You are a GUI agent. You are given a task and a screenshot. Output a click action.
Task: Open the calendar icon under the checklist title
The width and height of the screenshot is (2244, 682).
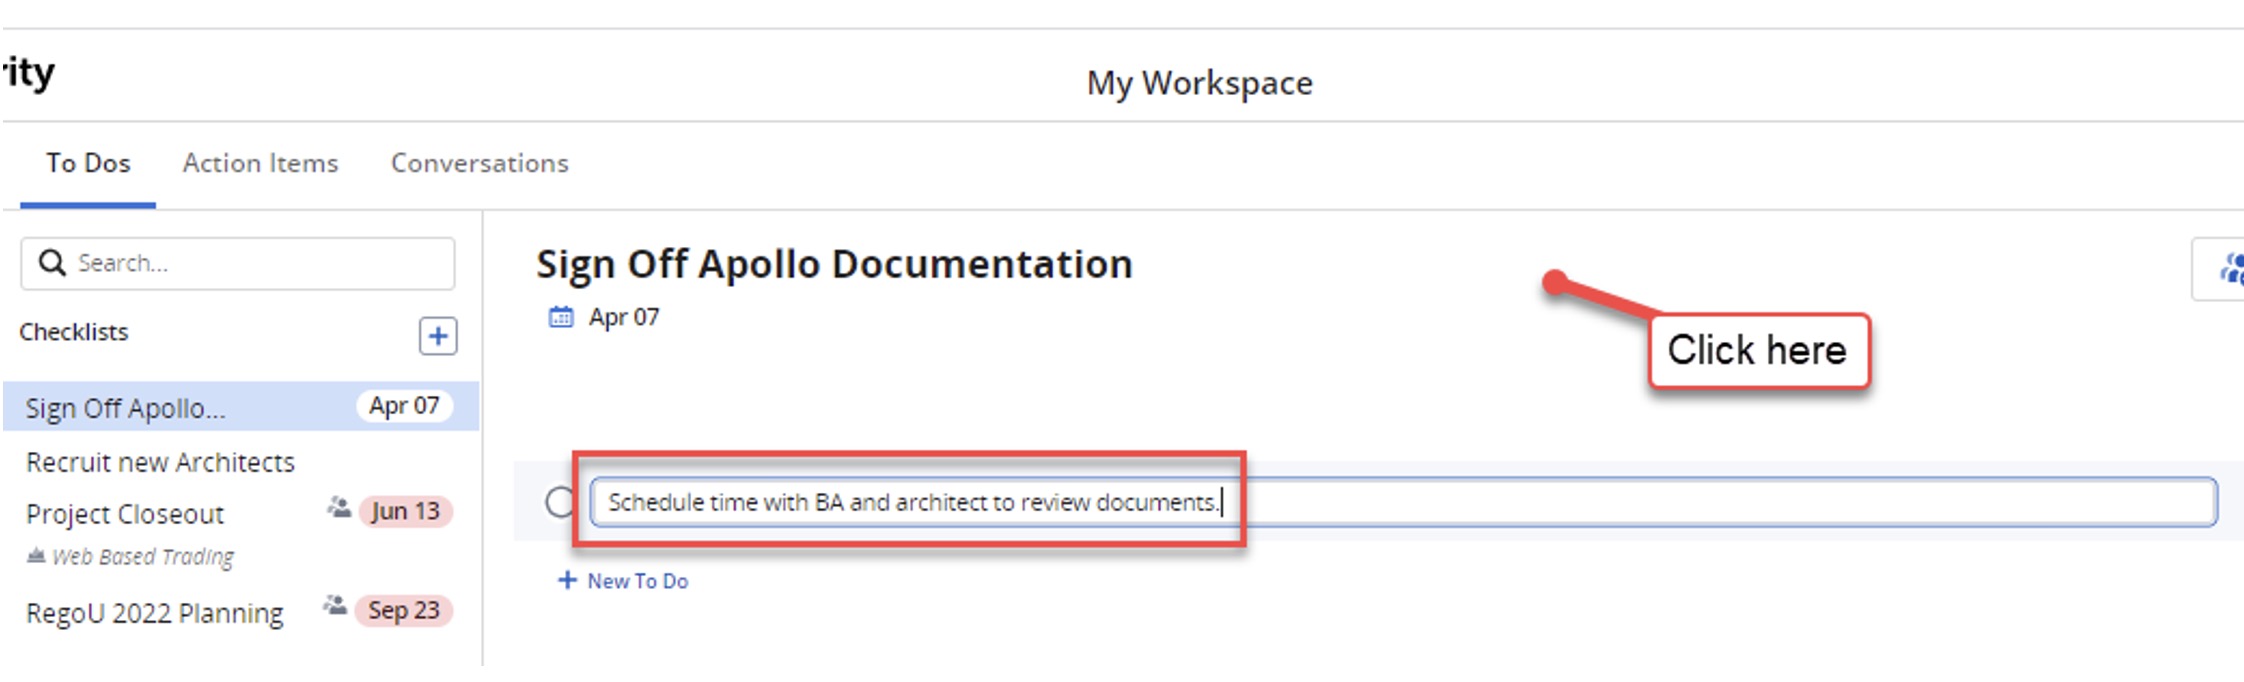point(561,317)
